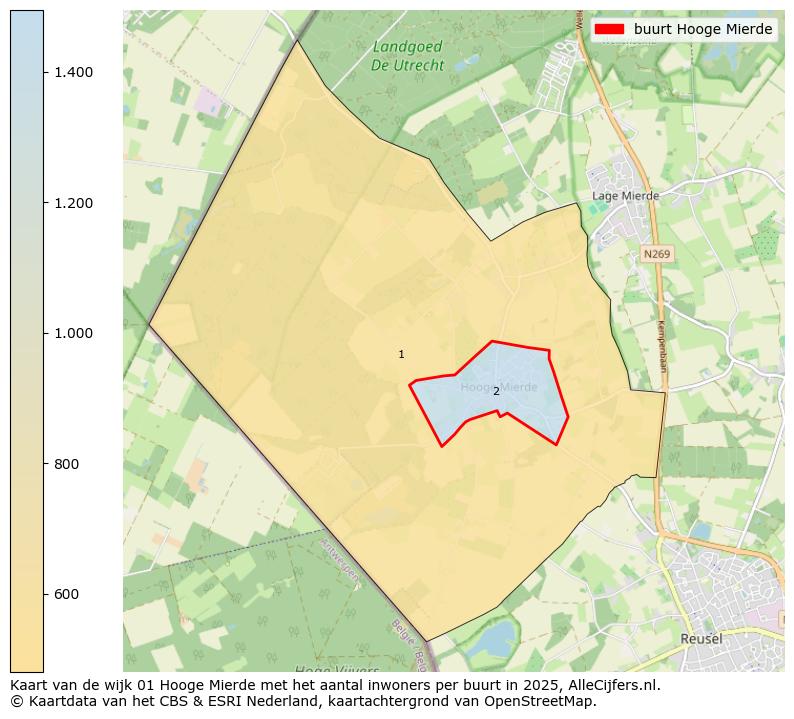Image resolution: width=794 pixels, height=719 pixels.
Task: Click the 1.400 tick on the colorbar
Action: tap(74, 72)
